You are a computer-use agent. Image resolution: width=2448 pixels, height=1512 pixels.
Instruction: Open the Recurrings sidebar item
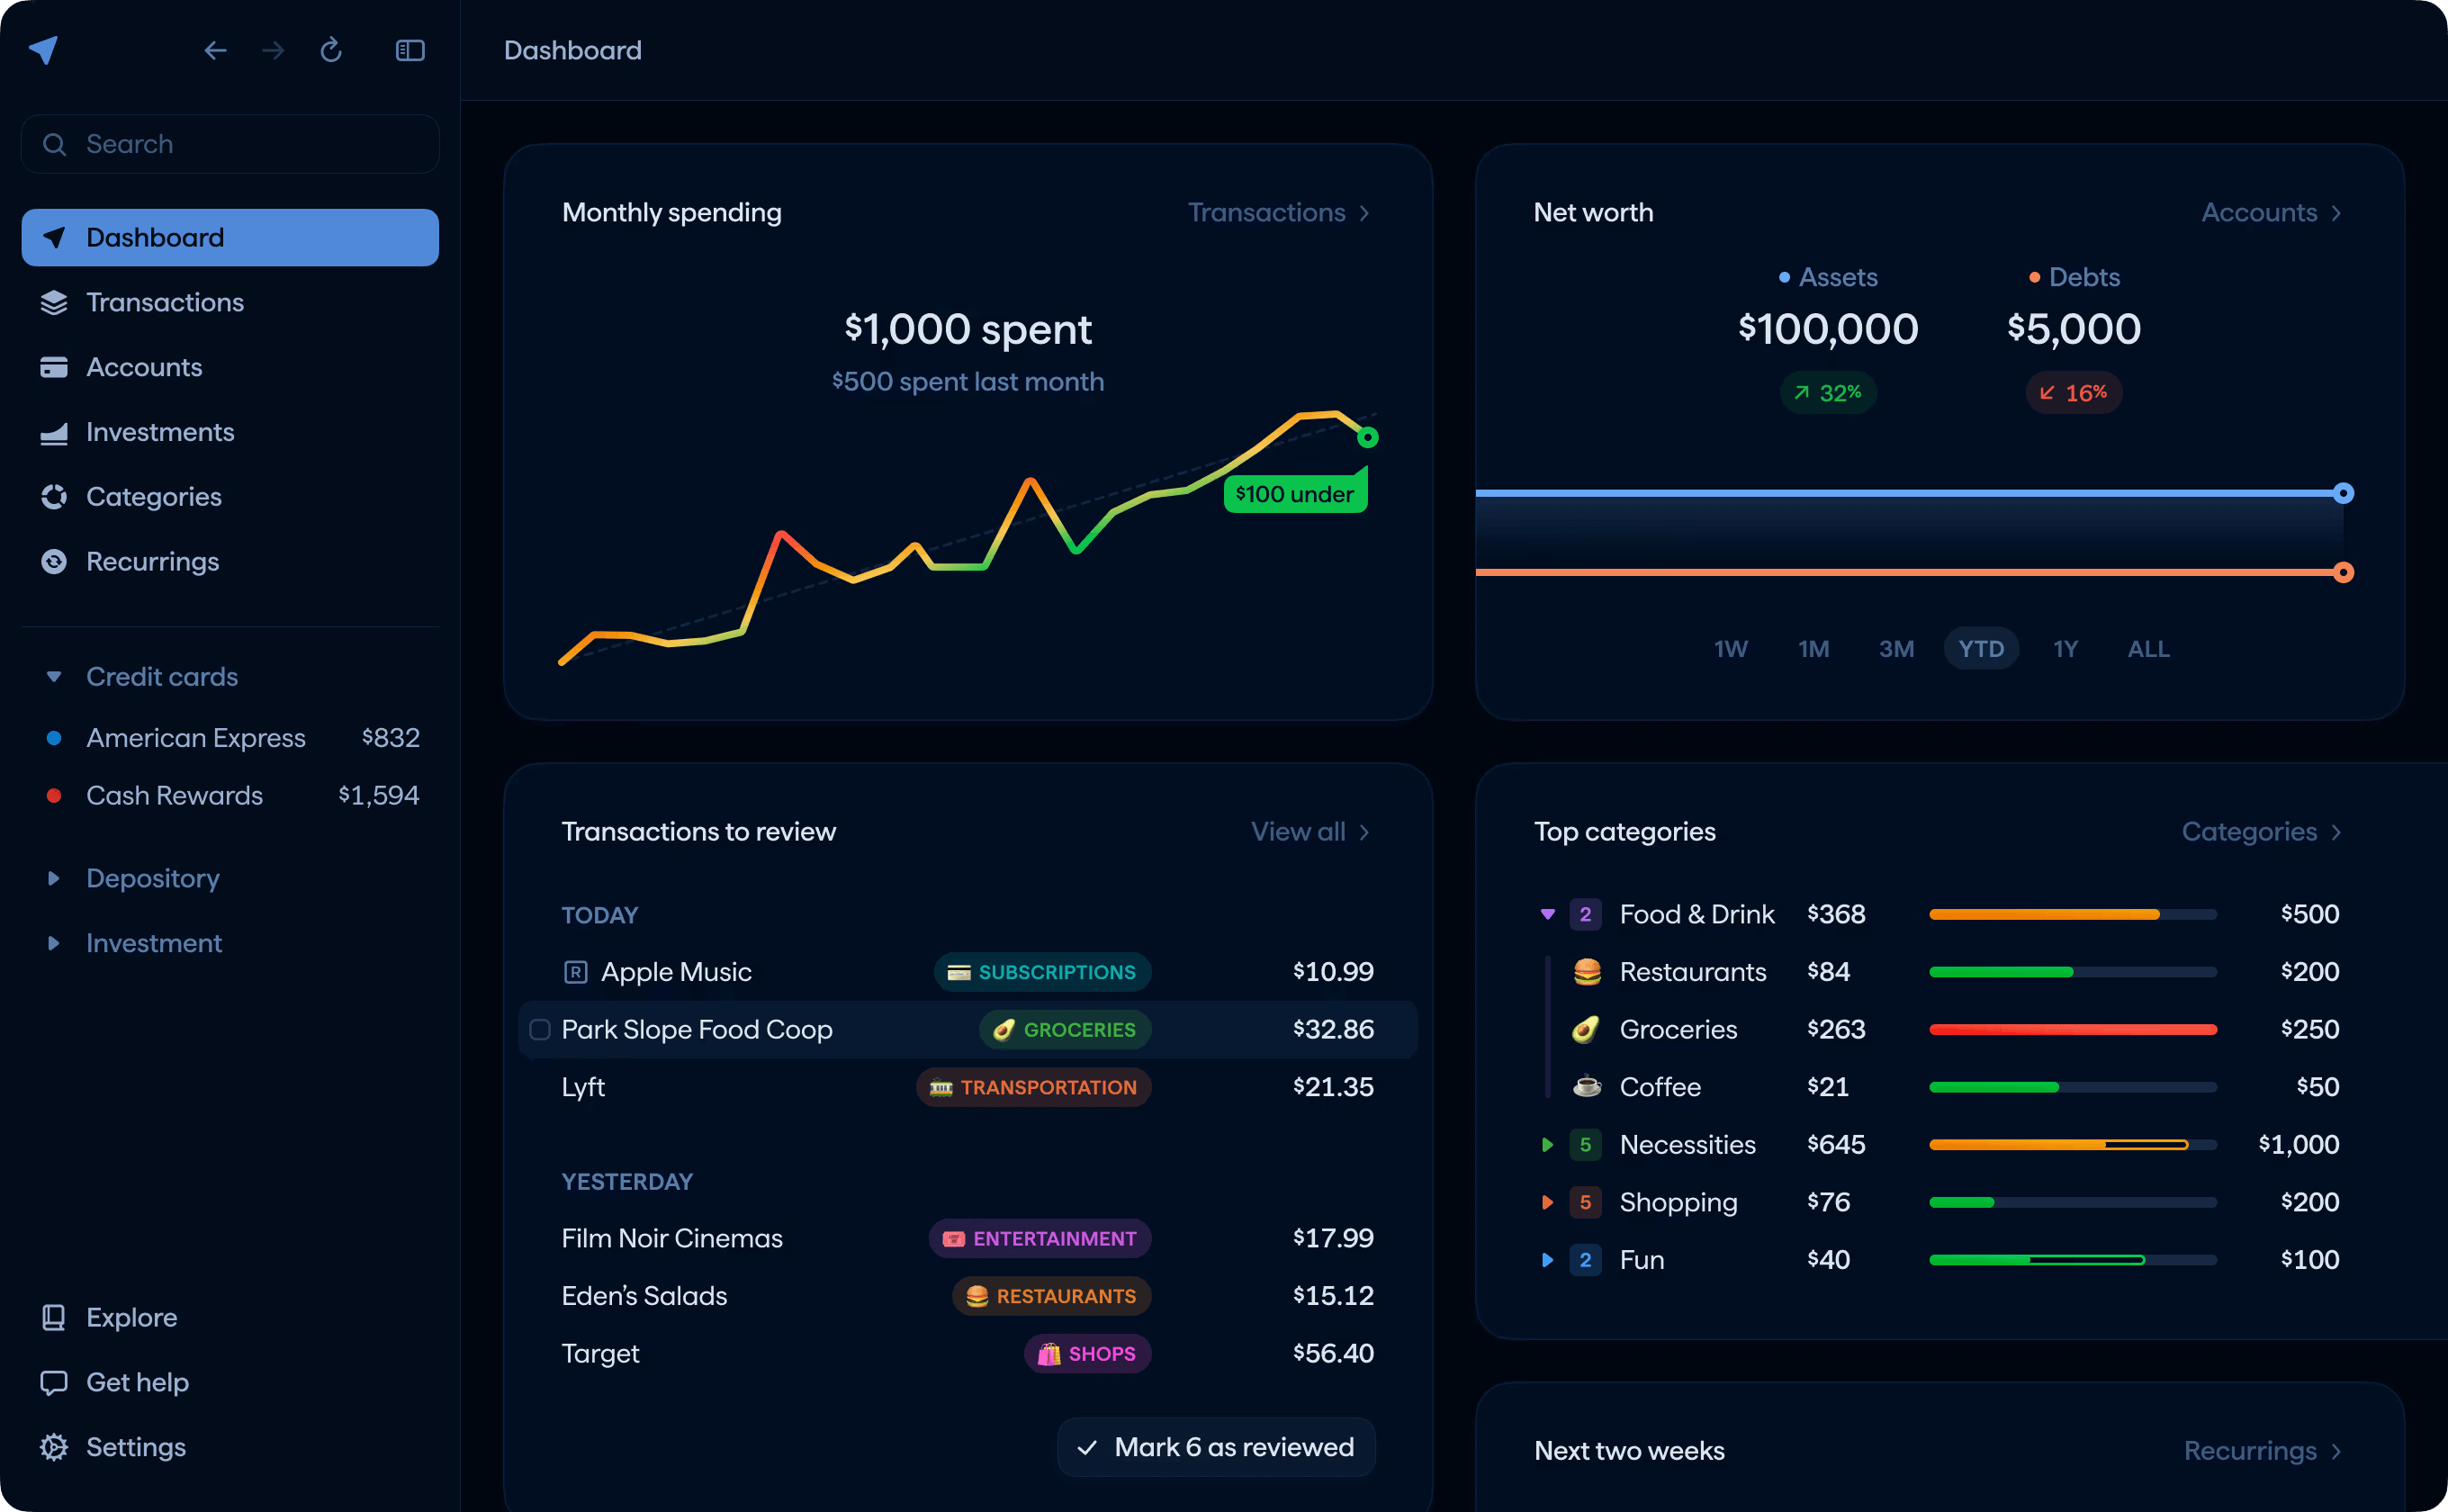152,562
